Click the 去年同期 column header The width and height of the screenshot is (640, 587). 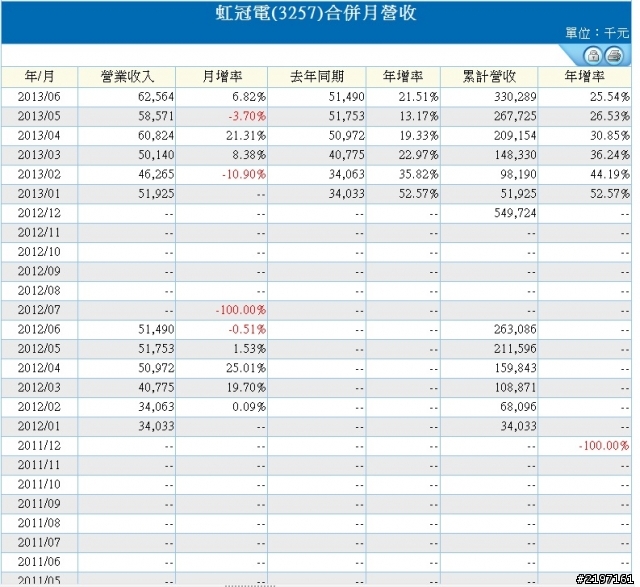point(317,76)
